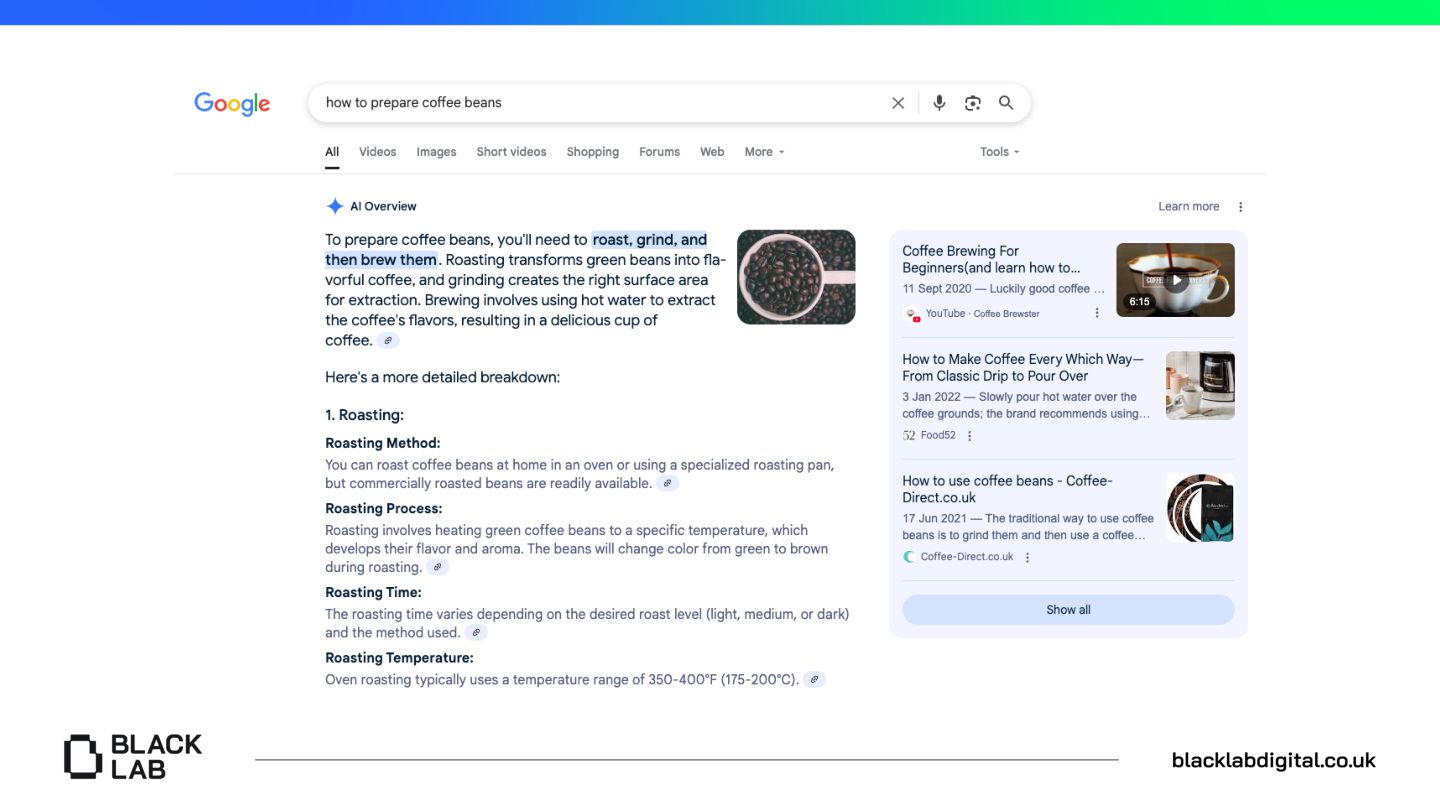Click source link icon after Roasting Method text

pos(667,484)
